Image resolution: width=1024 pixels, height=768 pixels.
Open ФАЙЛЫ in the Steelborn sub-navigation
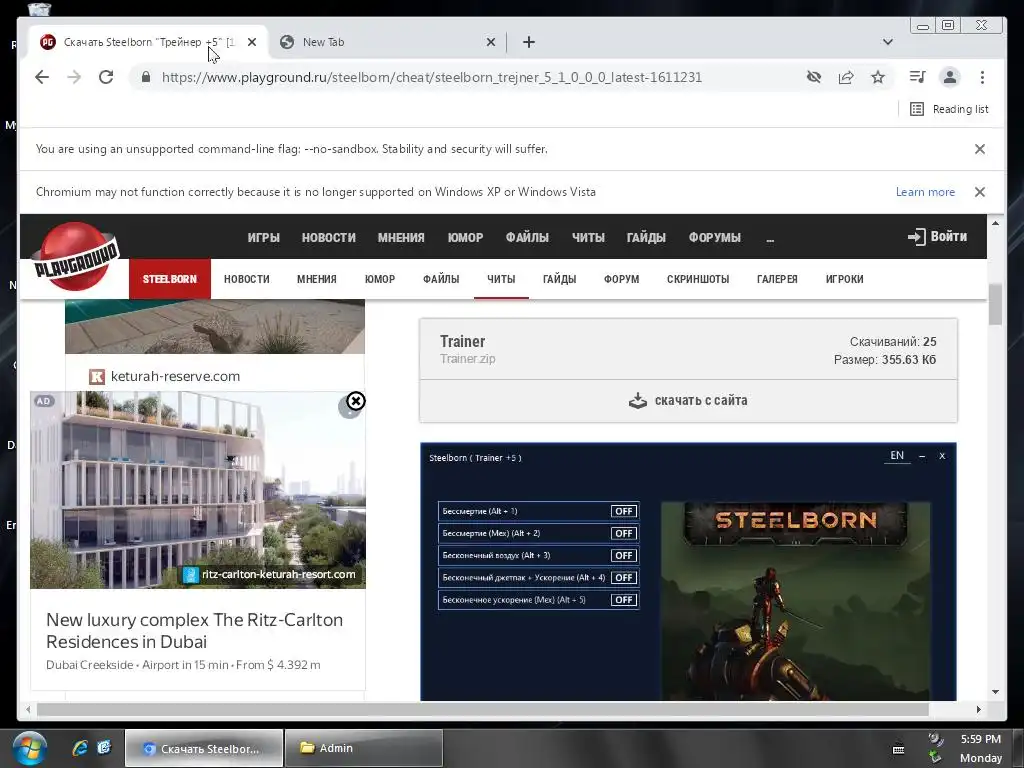[441, 279]
